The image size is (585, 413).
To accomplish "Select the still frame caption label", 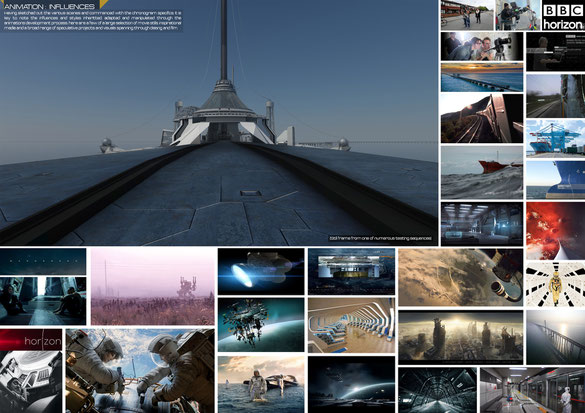I will tap(380, 238).
